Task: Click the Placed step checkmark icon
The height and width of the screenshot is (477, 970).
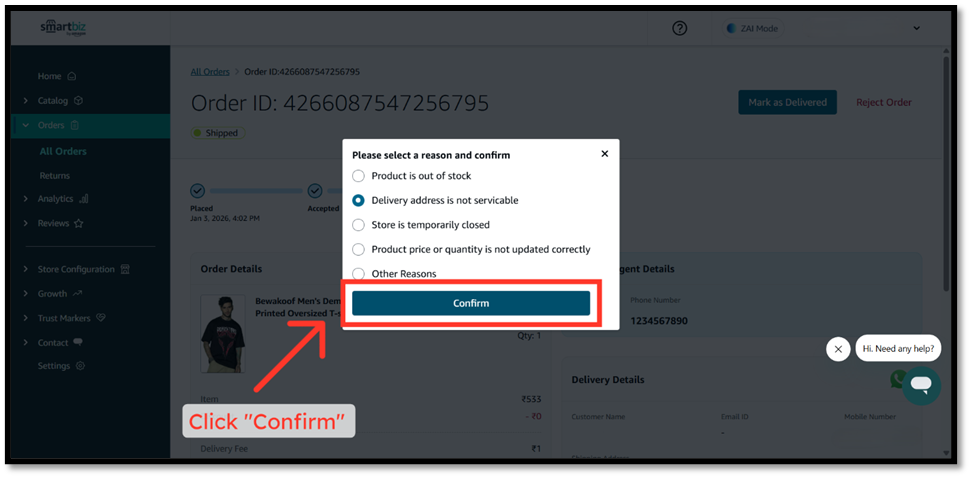Action: pyautogui.click(x=198, y=190)
